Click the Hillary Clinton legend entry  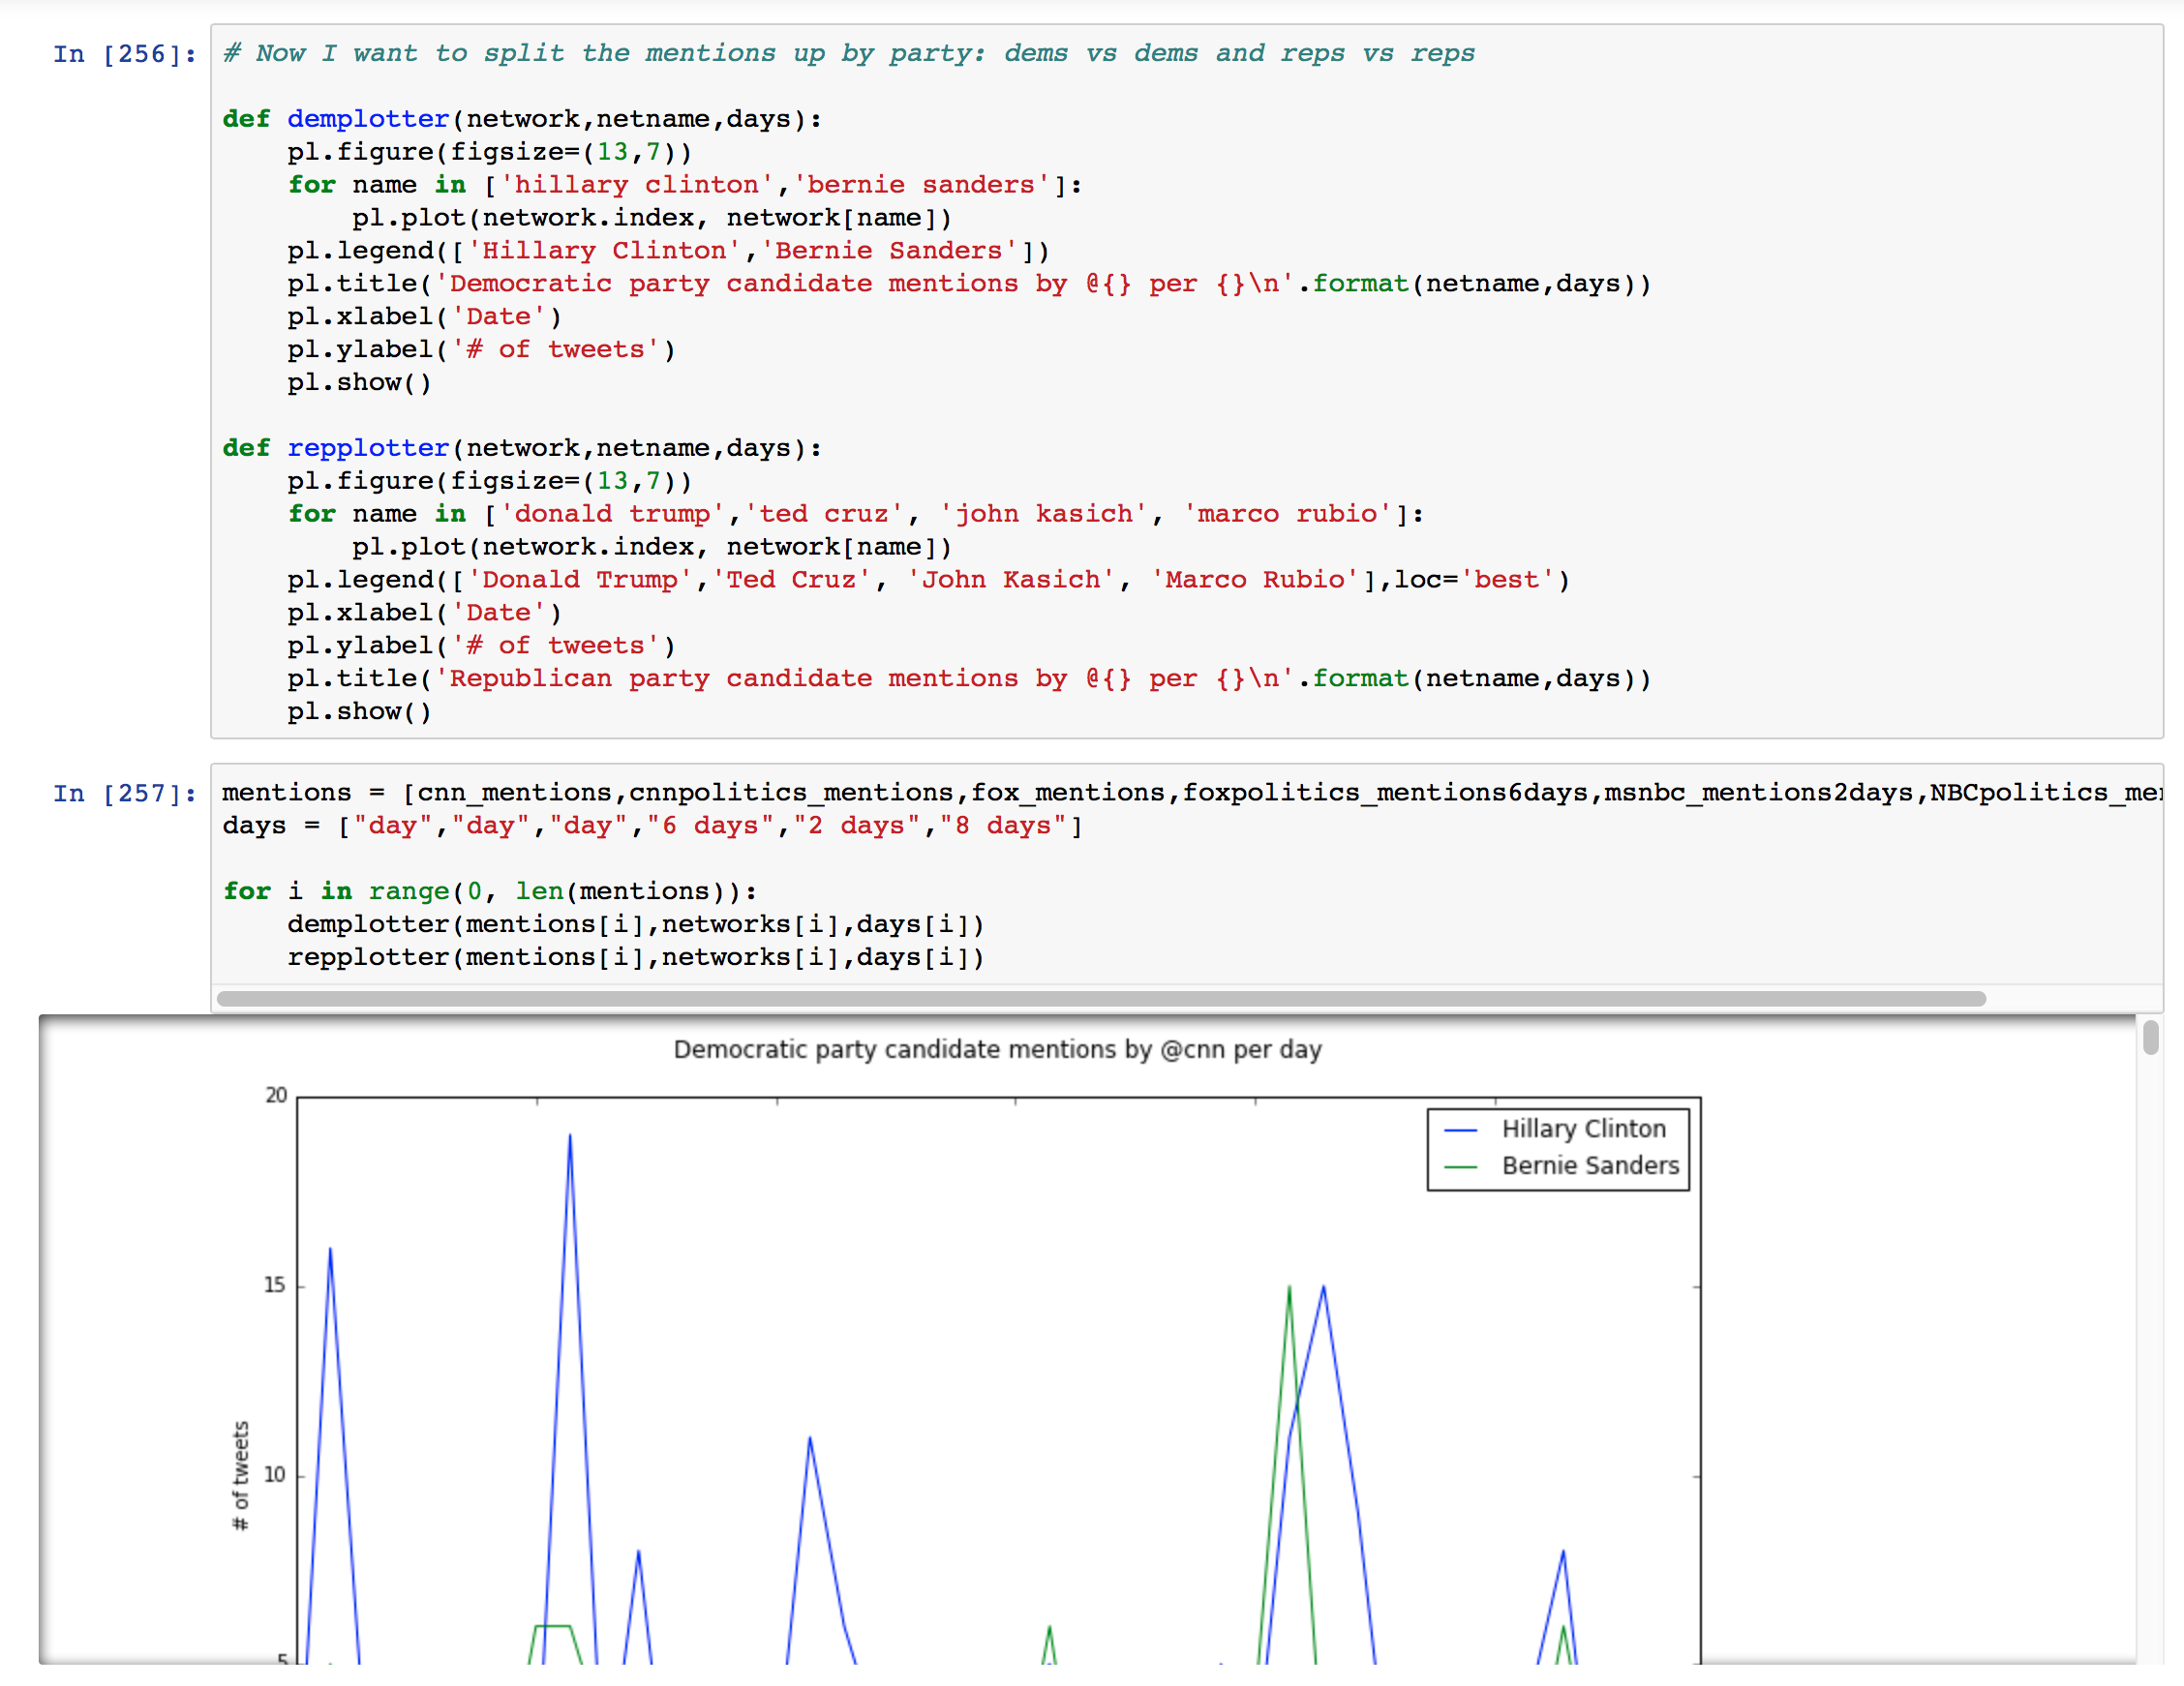pos(1583,1129)
